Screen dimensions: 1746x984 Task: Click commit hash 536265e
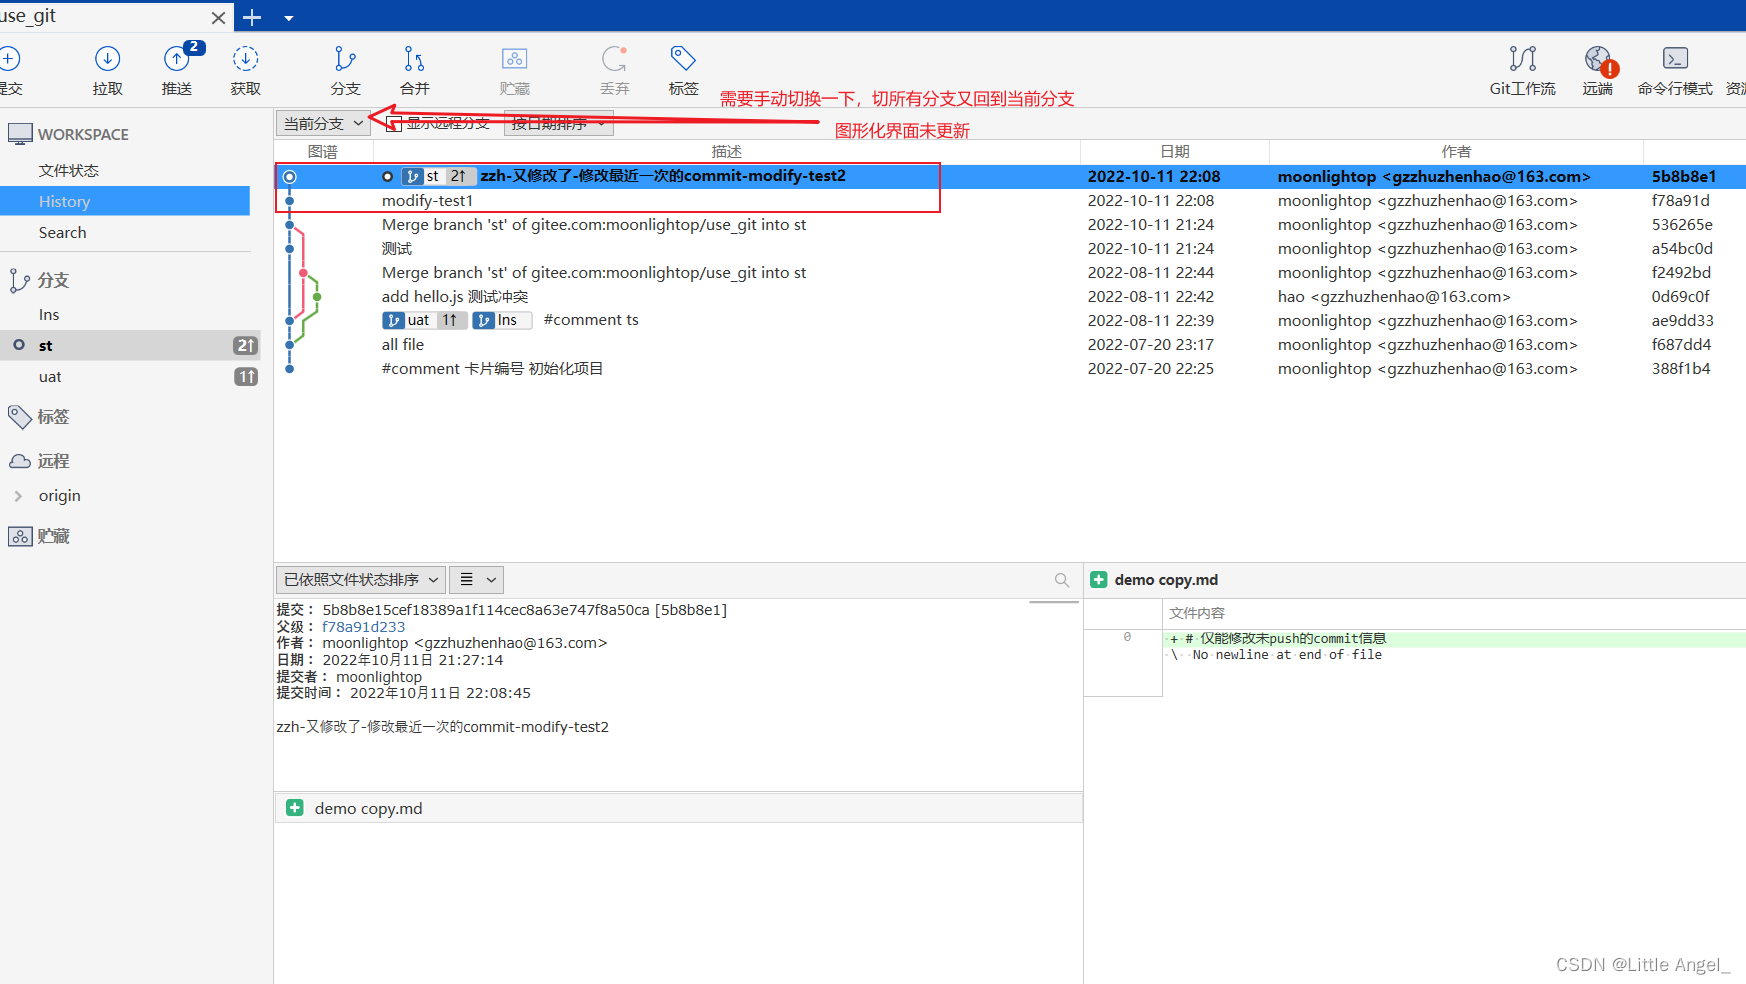pyautogui.click(x=1682, y=224)
